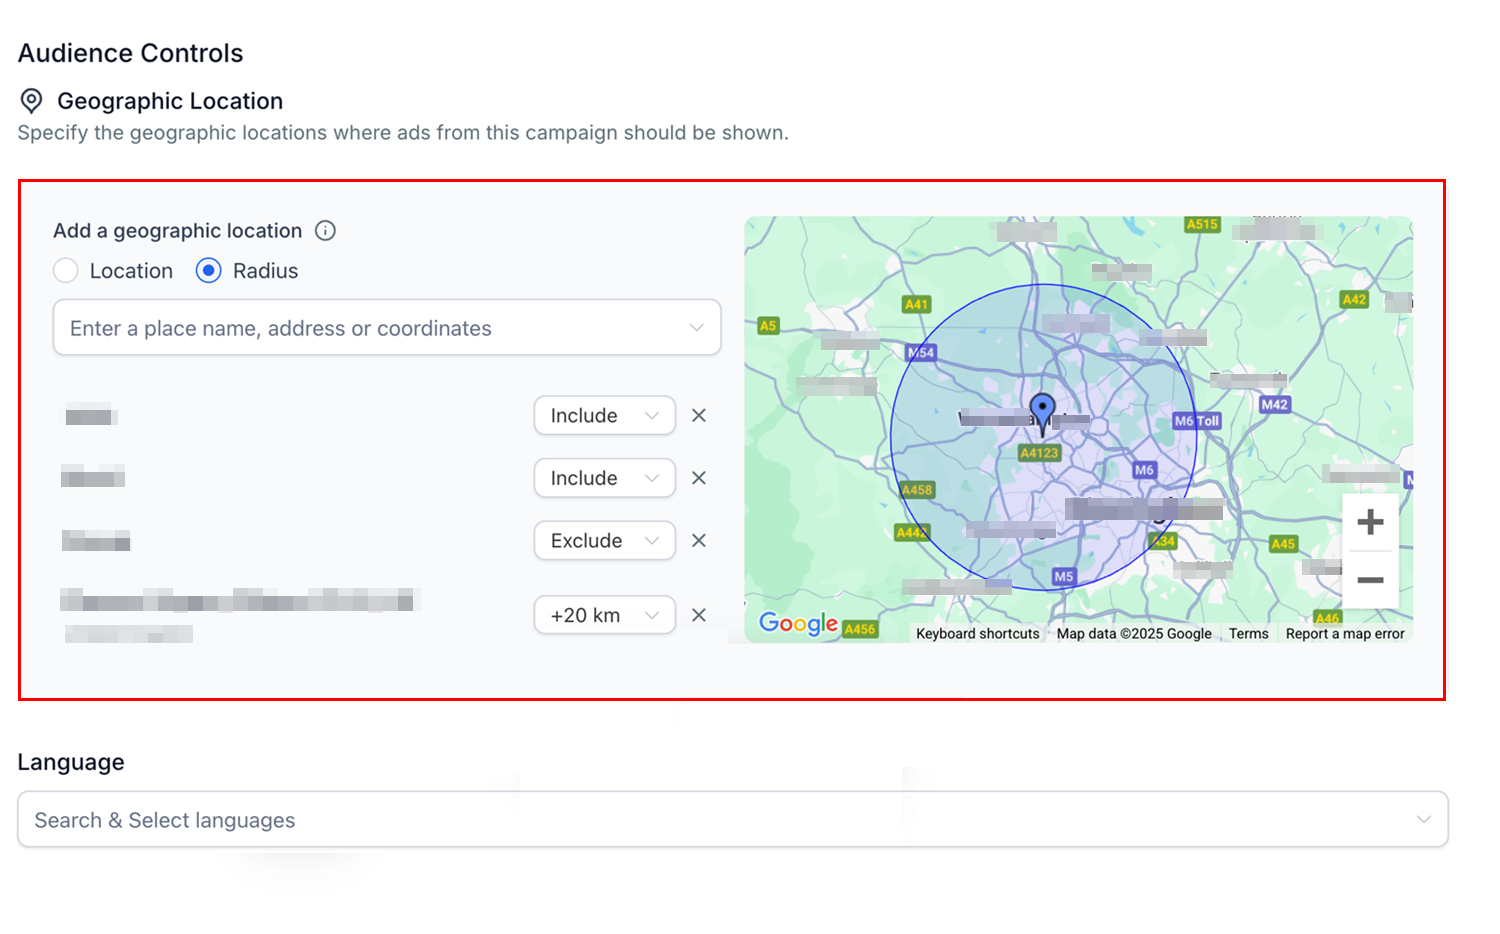Click the info icon beside Add a geographic location
The width and height of the screenshot is (1500, 934).
(325, 231)
